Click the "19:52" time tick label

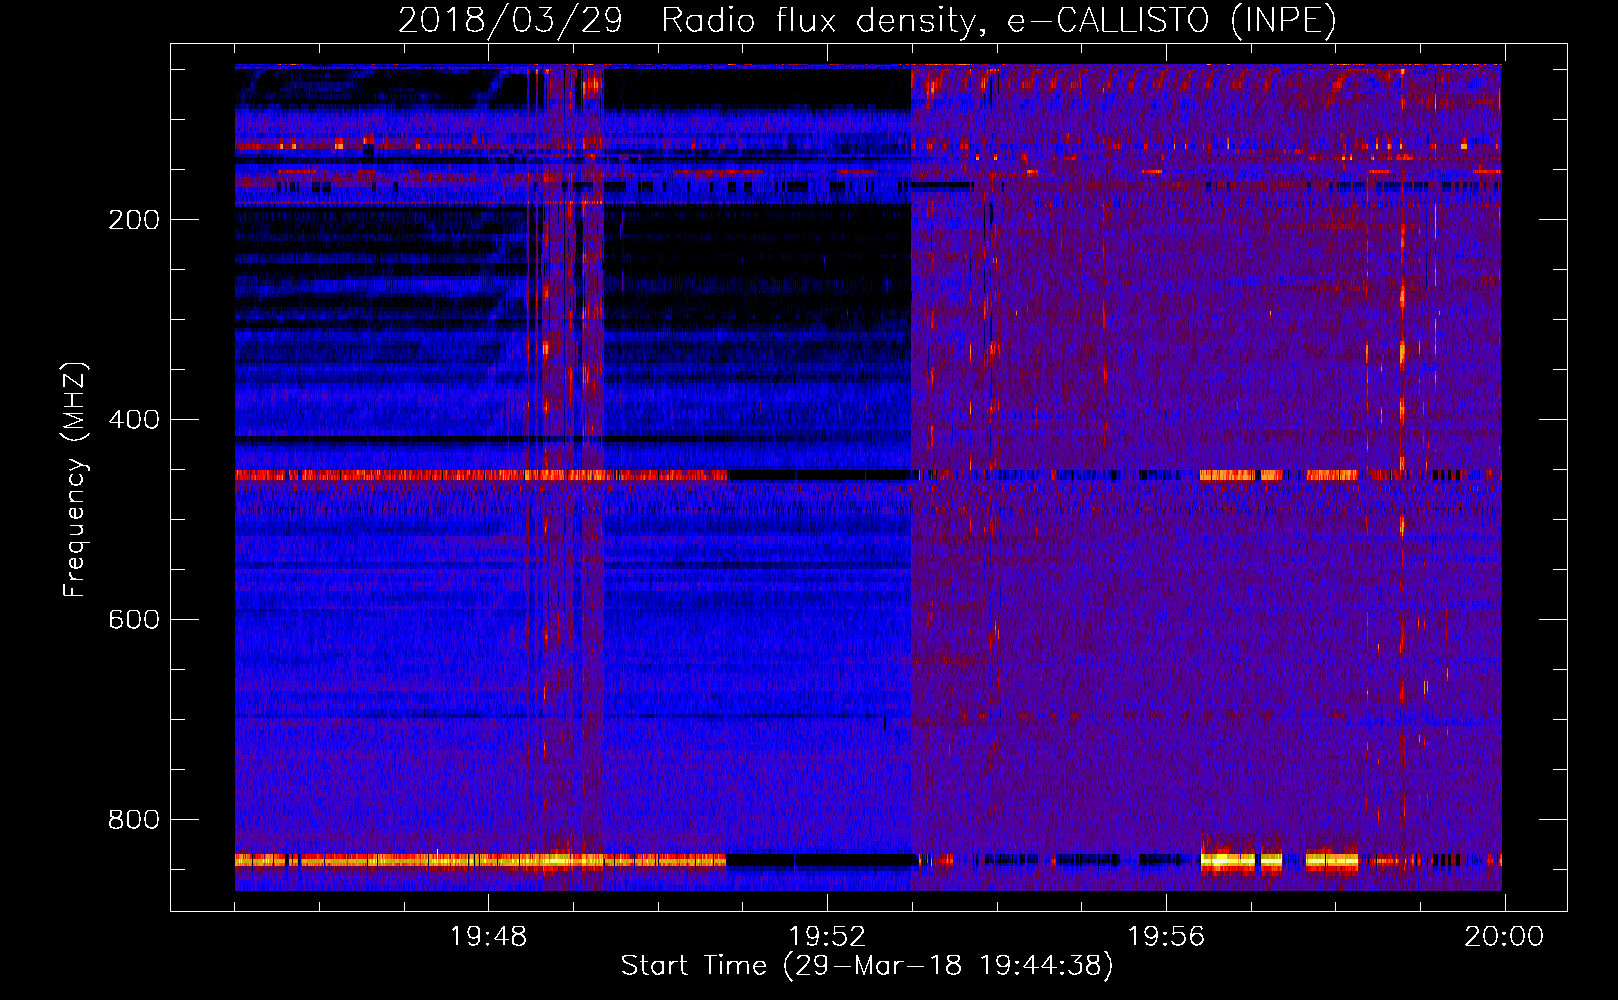click(827, 937)
